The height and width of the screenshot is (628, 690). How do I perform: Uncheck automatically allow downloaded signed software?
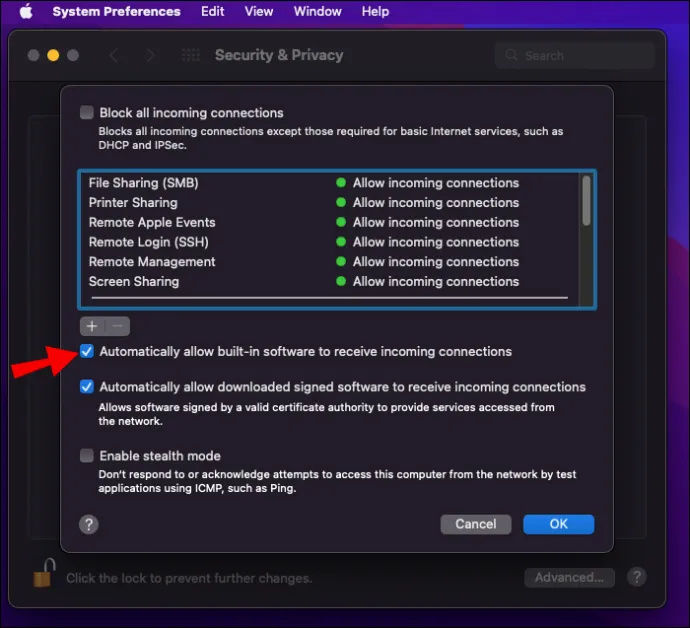pyautogui.click(x=87, y=387)
